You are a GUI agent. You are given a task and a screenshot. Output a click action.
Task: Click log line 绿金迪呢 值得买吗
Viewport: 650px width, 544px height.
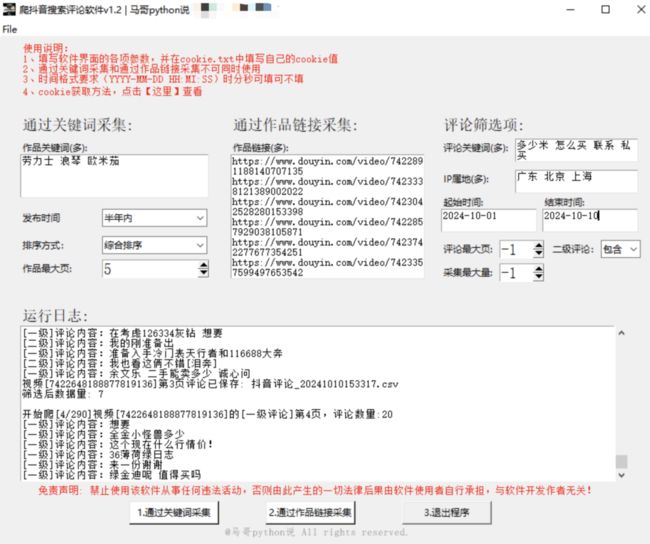[112, 475]
